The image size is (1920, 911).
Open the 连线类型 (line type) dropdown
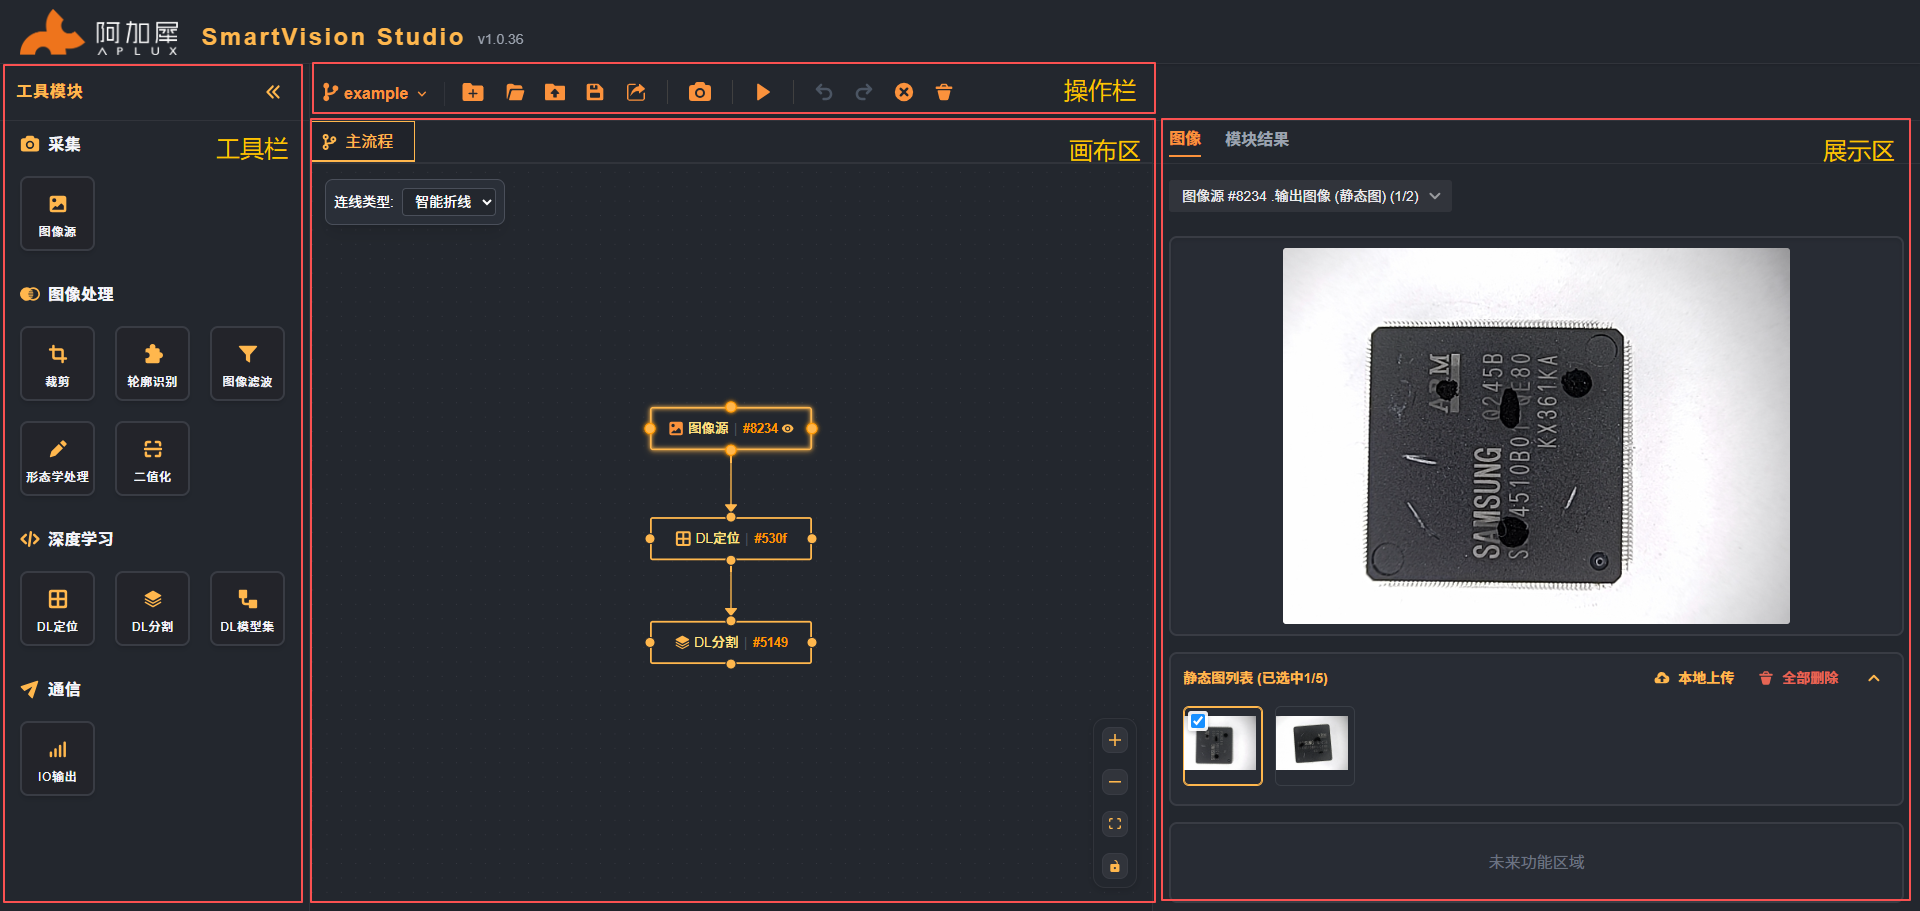pos(449,201)
